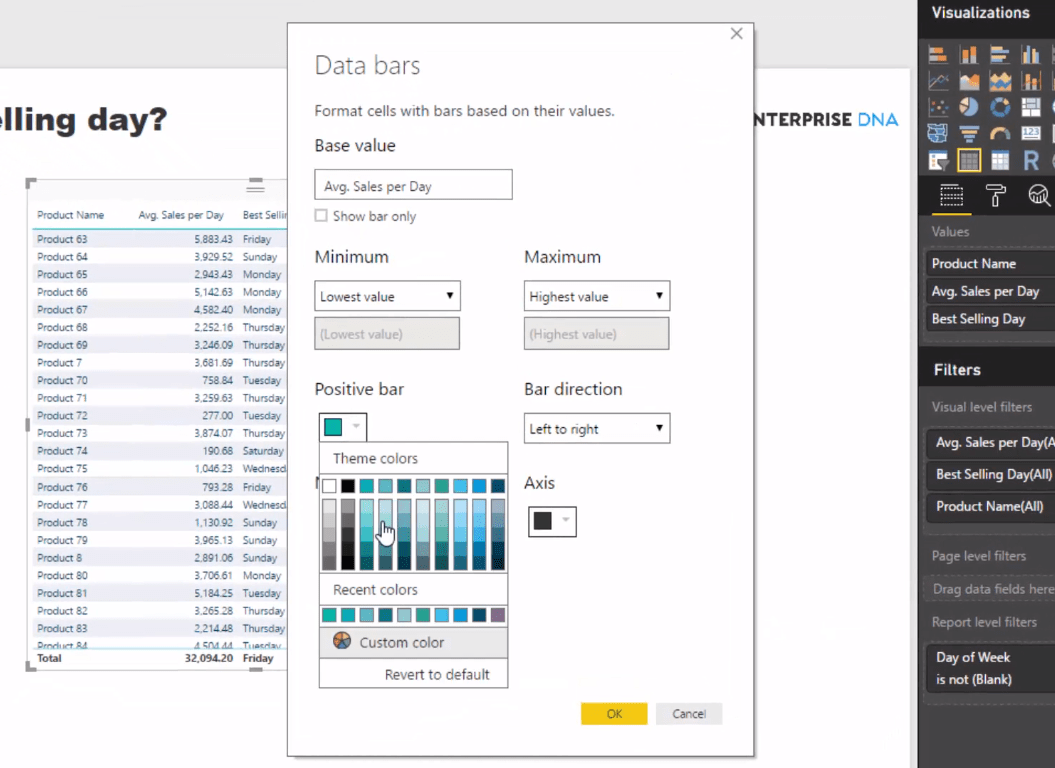Click the disabled Highest value input
The image size is (1055, 768).
tap(597, 334)
